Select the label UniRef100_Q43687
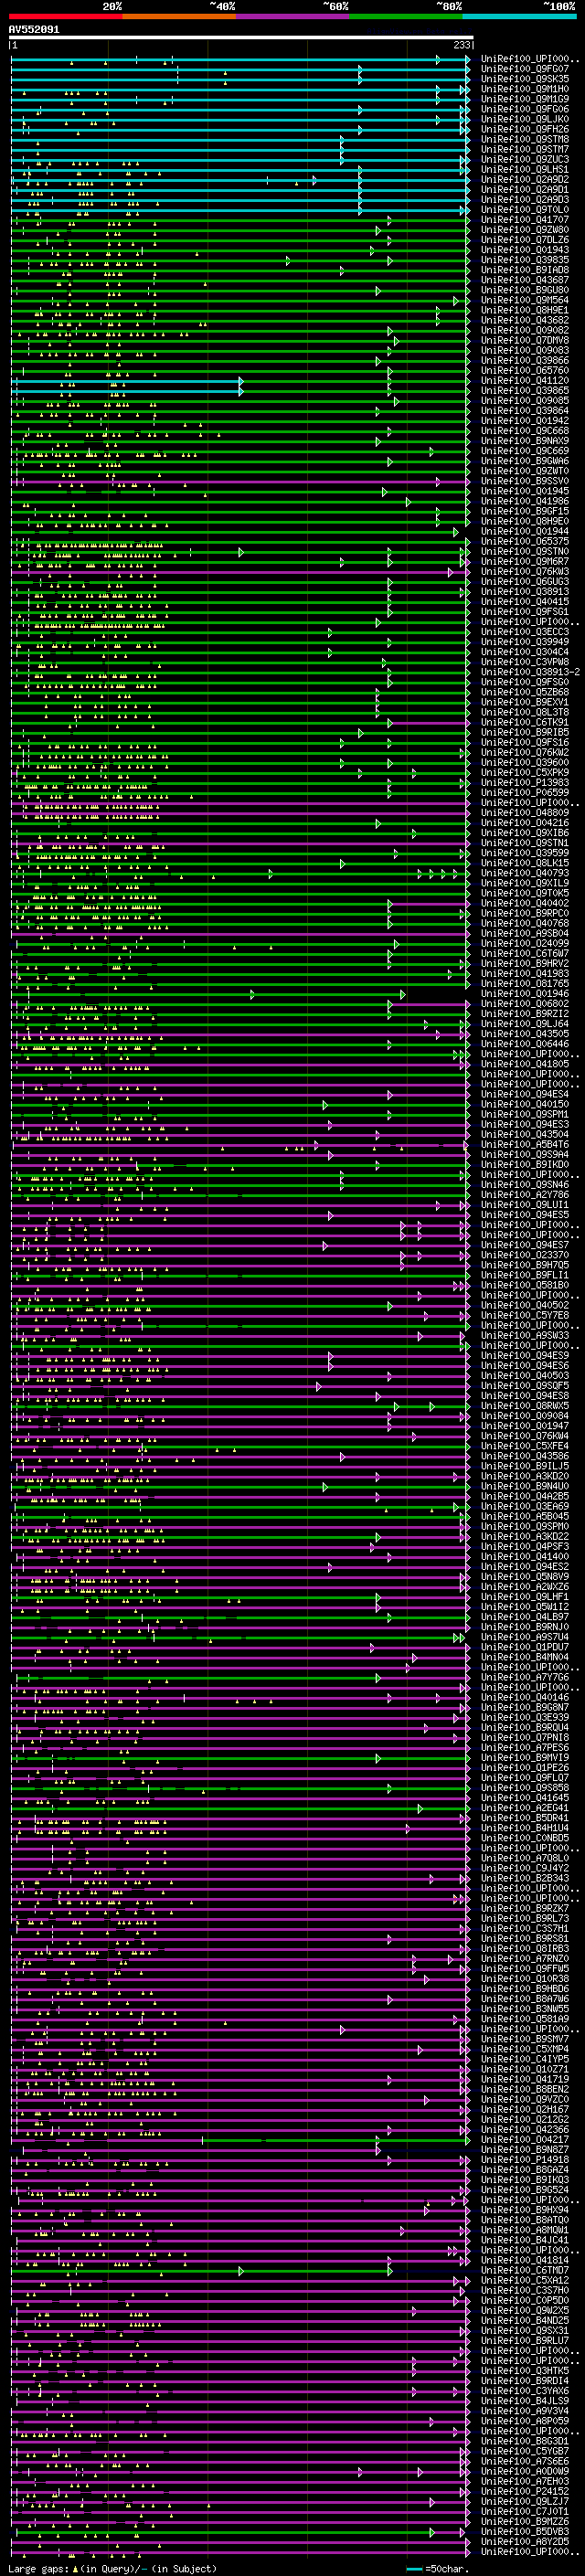Viewport: 585px width, 2576px height. 525,280
